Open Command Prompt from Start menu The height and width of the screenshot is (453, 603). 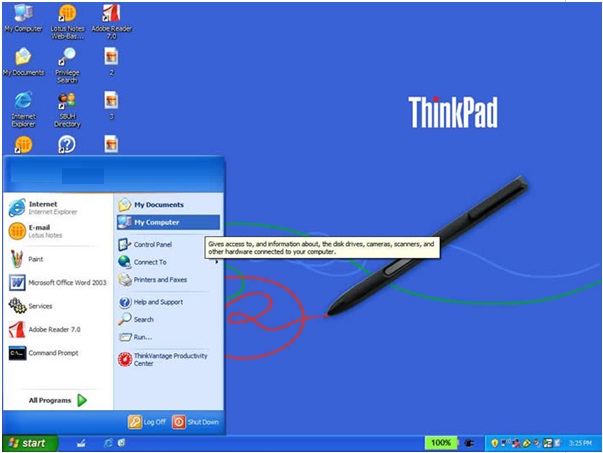click(50, 353)
